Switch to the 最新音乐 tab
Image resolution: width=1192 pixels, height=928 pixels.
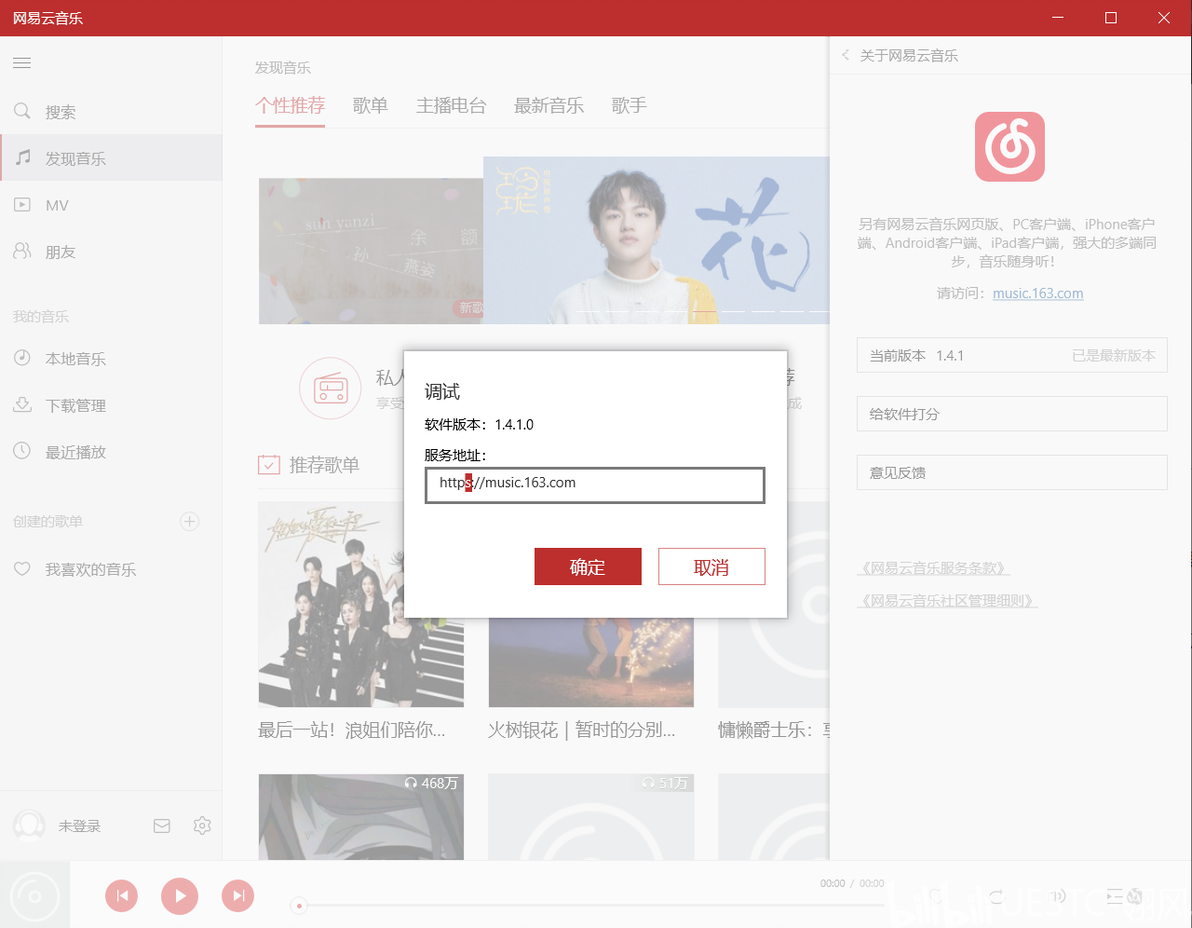click(x=549, y=106)
